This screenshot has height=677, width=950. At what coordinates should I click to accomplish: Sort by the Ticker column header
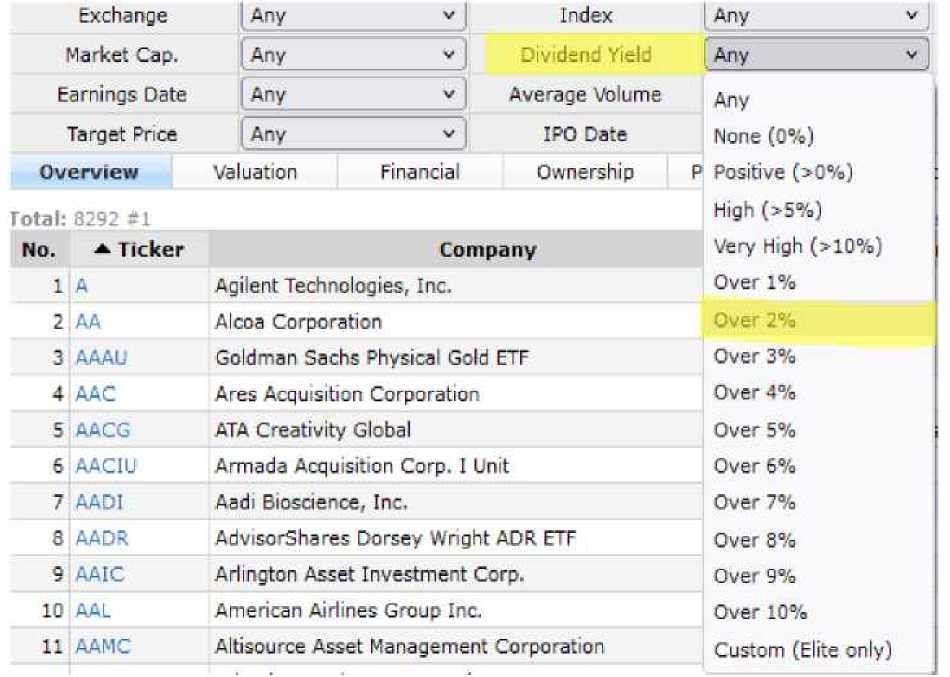pyautogui.click(x=140, y=250)
